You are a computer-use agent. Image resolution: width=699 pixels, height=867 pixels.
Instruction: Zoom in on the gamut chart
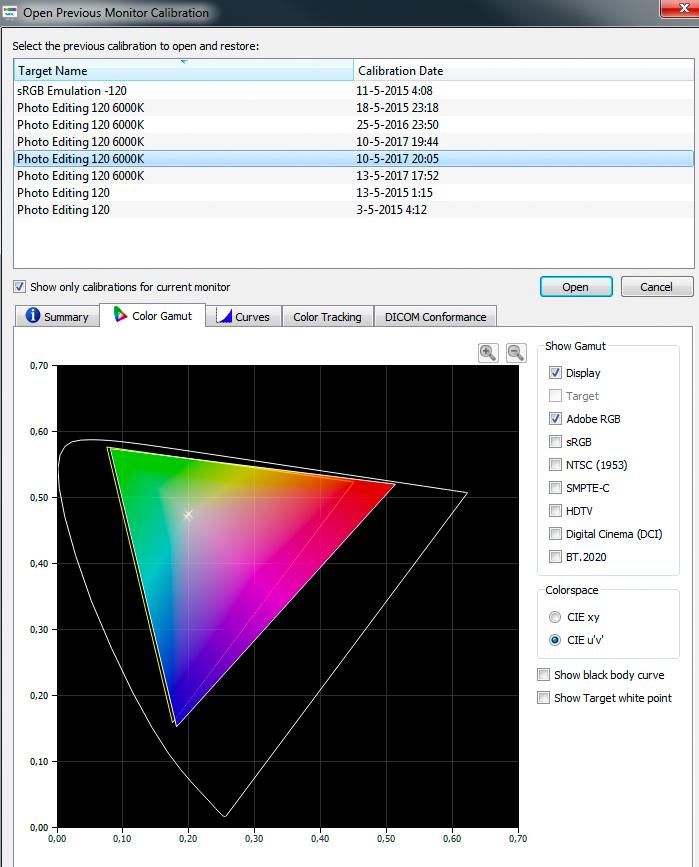click(488, 353)
